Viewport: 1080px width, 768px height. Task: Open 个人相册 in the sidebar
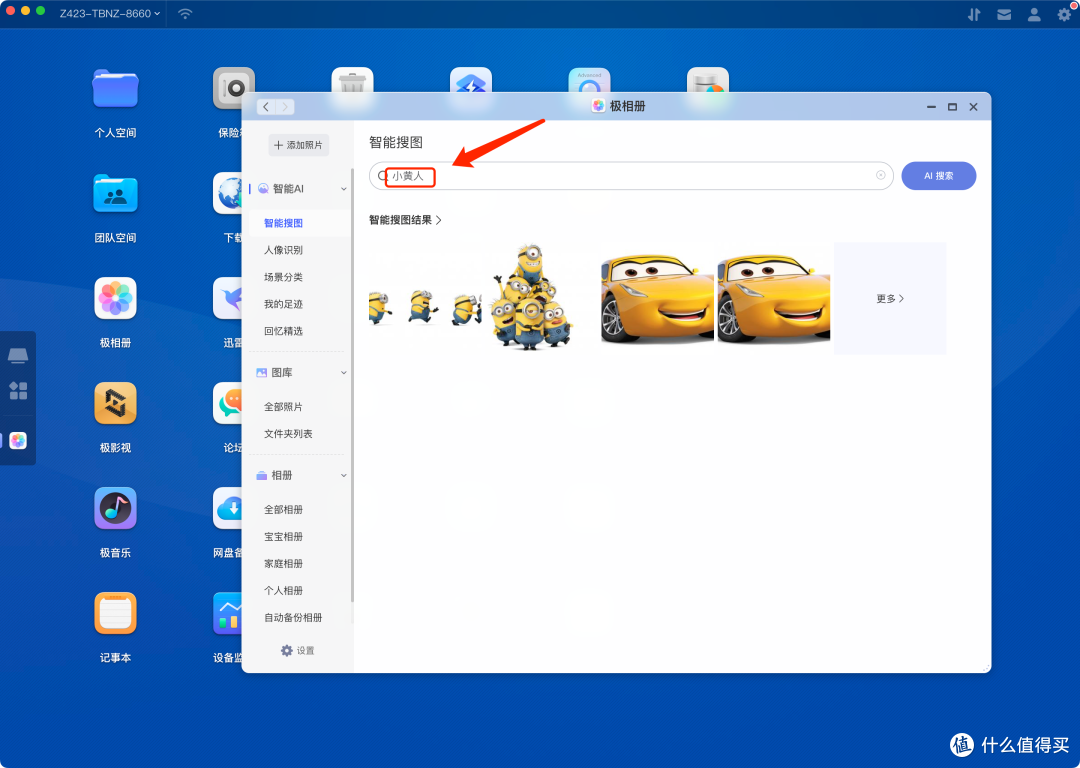point(283,590)
